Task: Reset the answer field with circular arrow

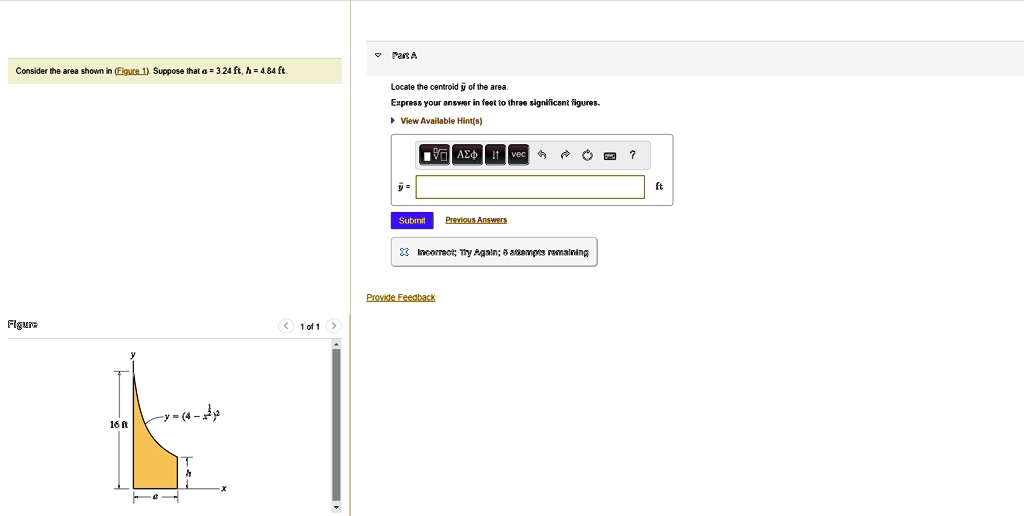Action: 587,155
